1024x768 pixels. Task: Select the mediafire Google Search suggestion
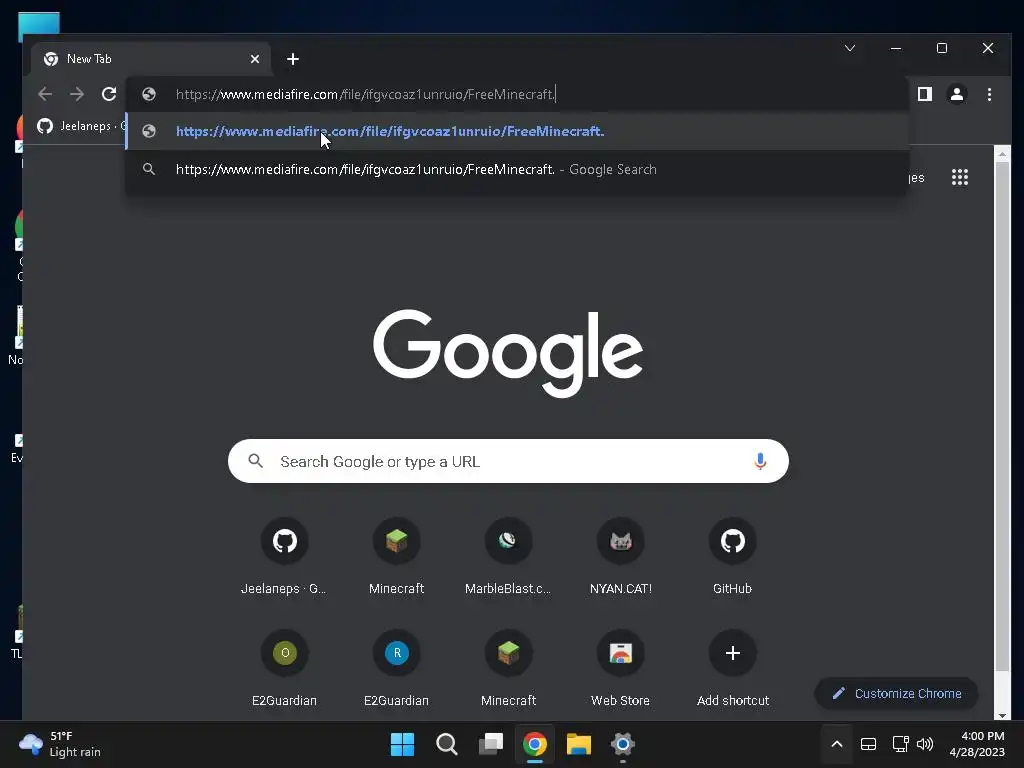coord(517,169)
